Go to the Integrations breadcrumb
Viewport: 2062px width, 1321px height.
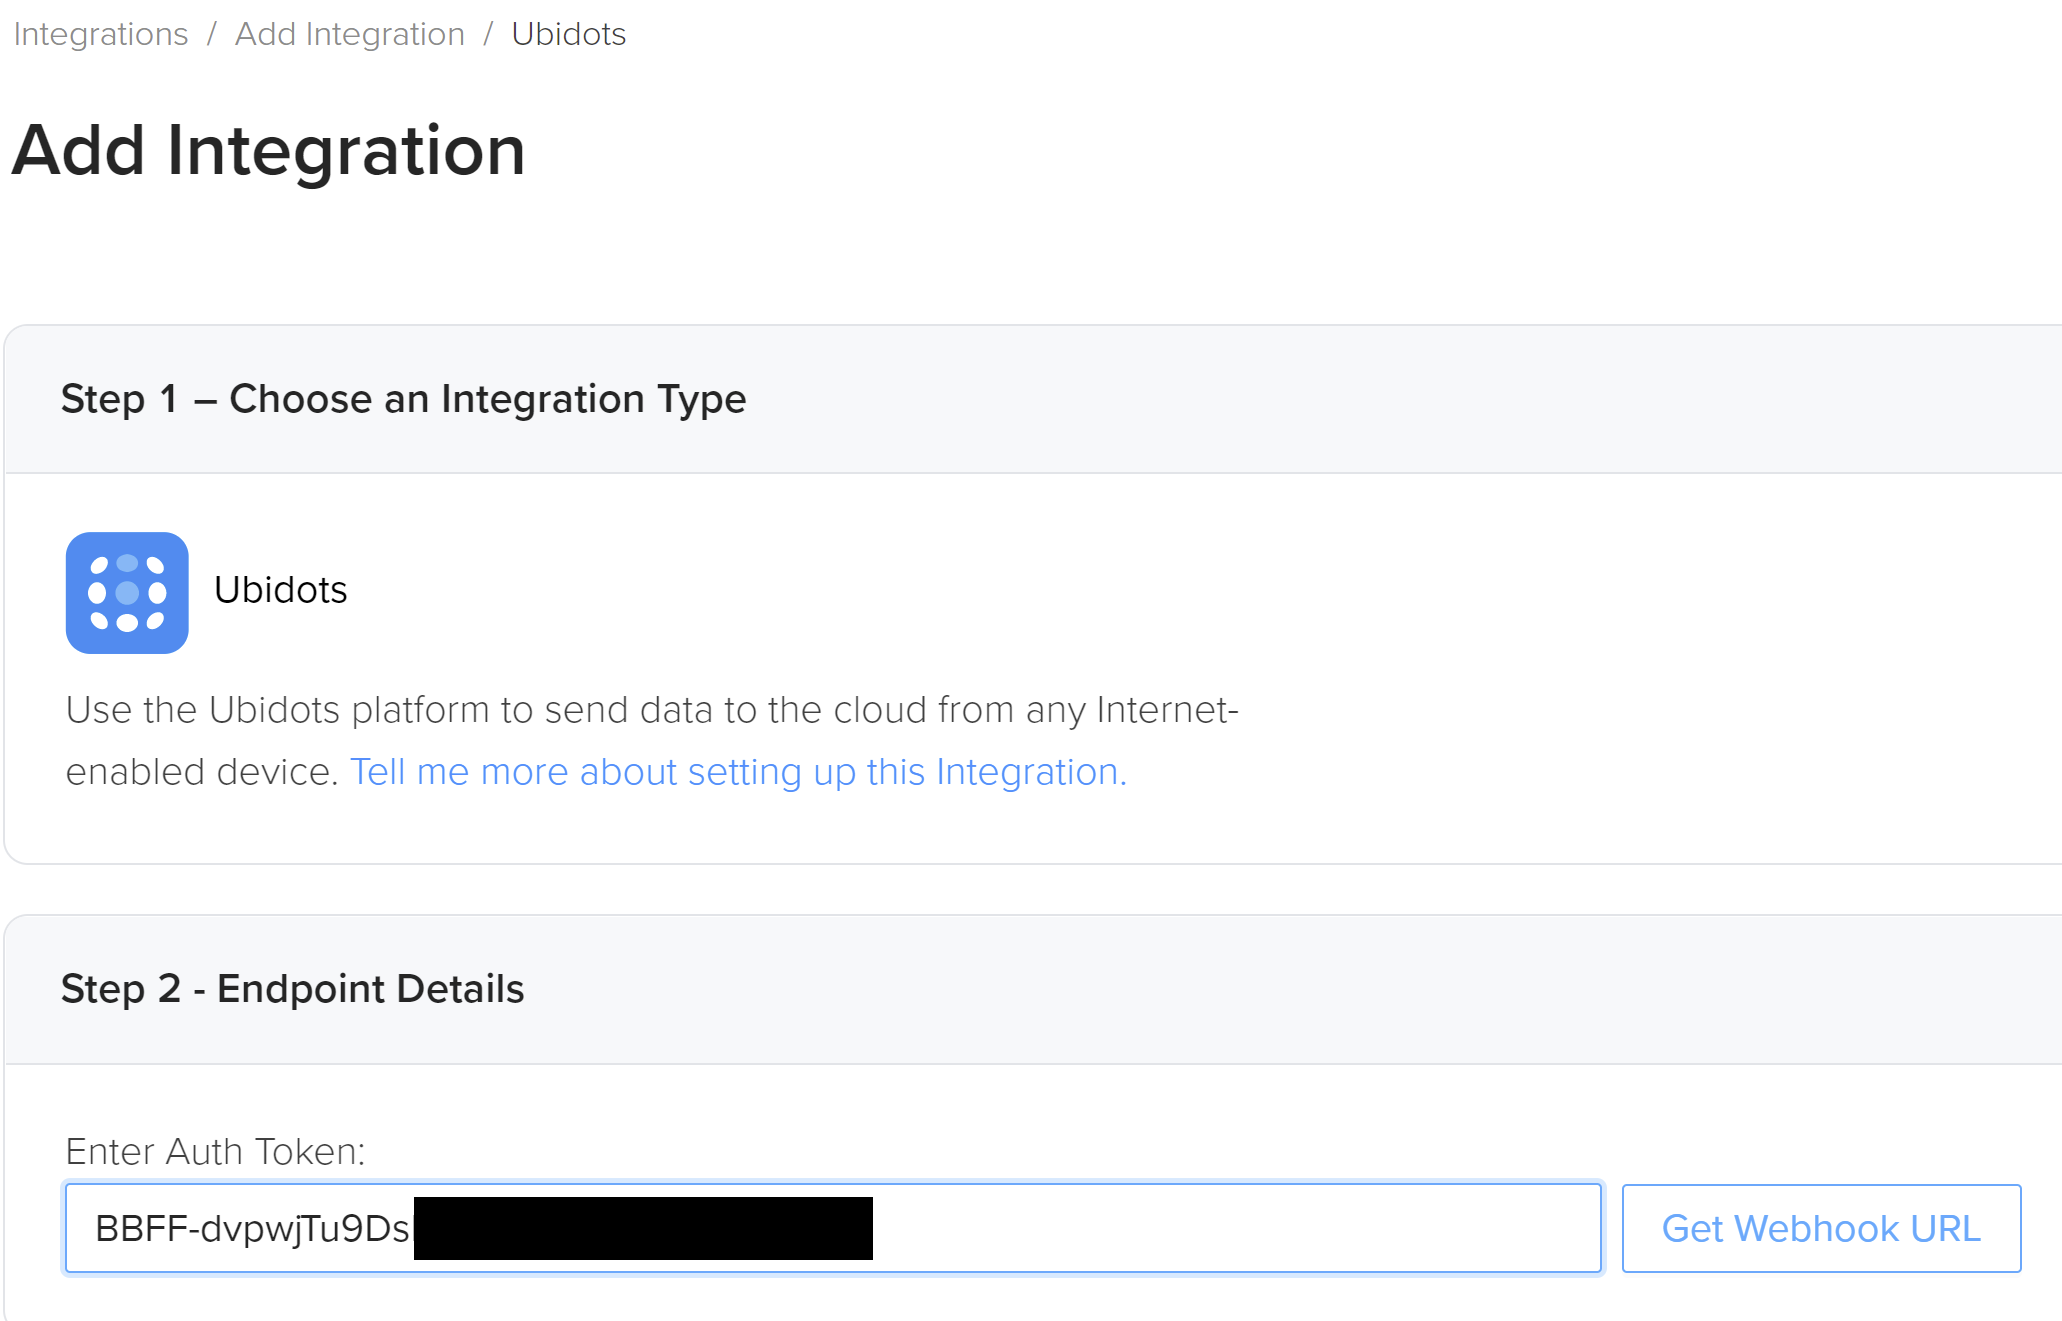[x=100, y=34]
